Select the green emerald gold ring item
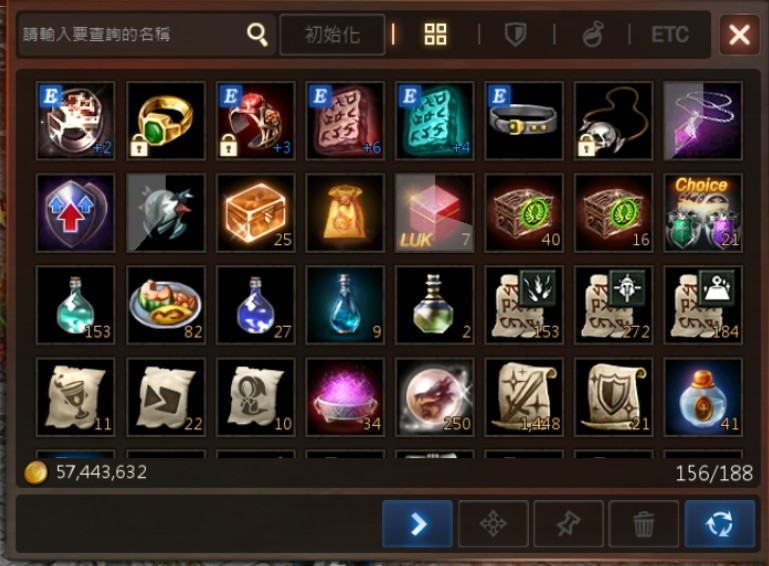This screenshot has height=566, width=769. click(166, 121)
